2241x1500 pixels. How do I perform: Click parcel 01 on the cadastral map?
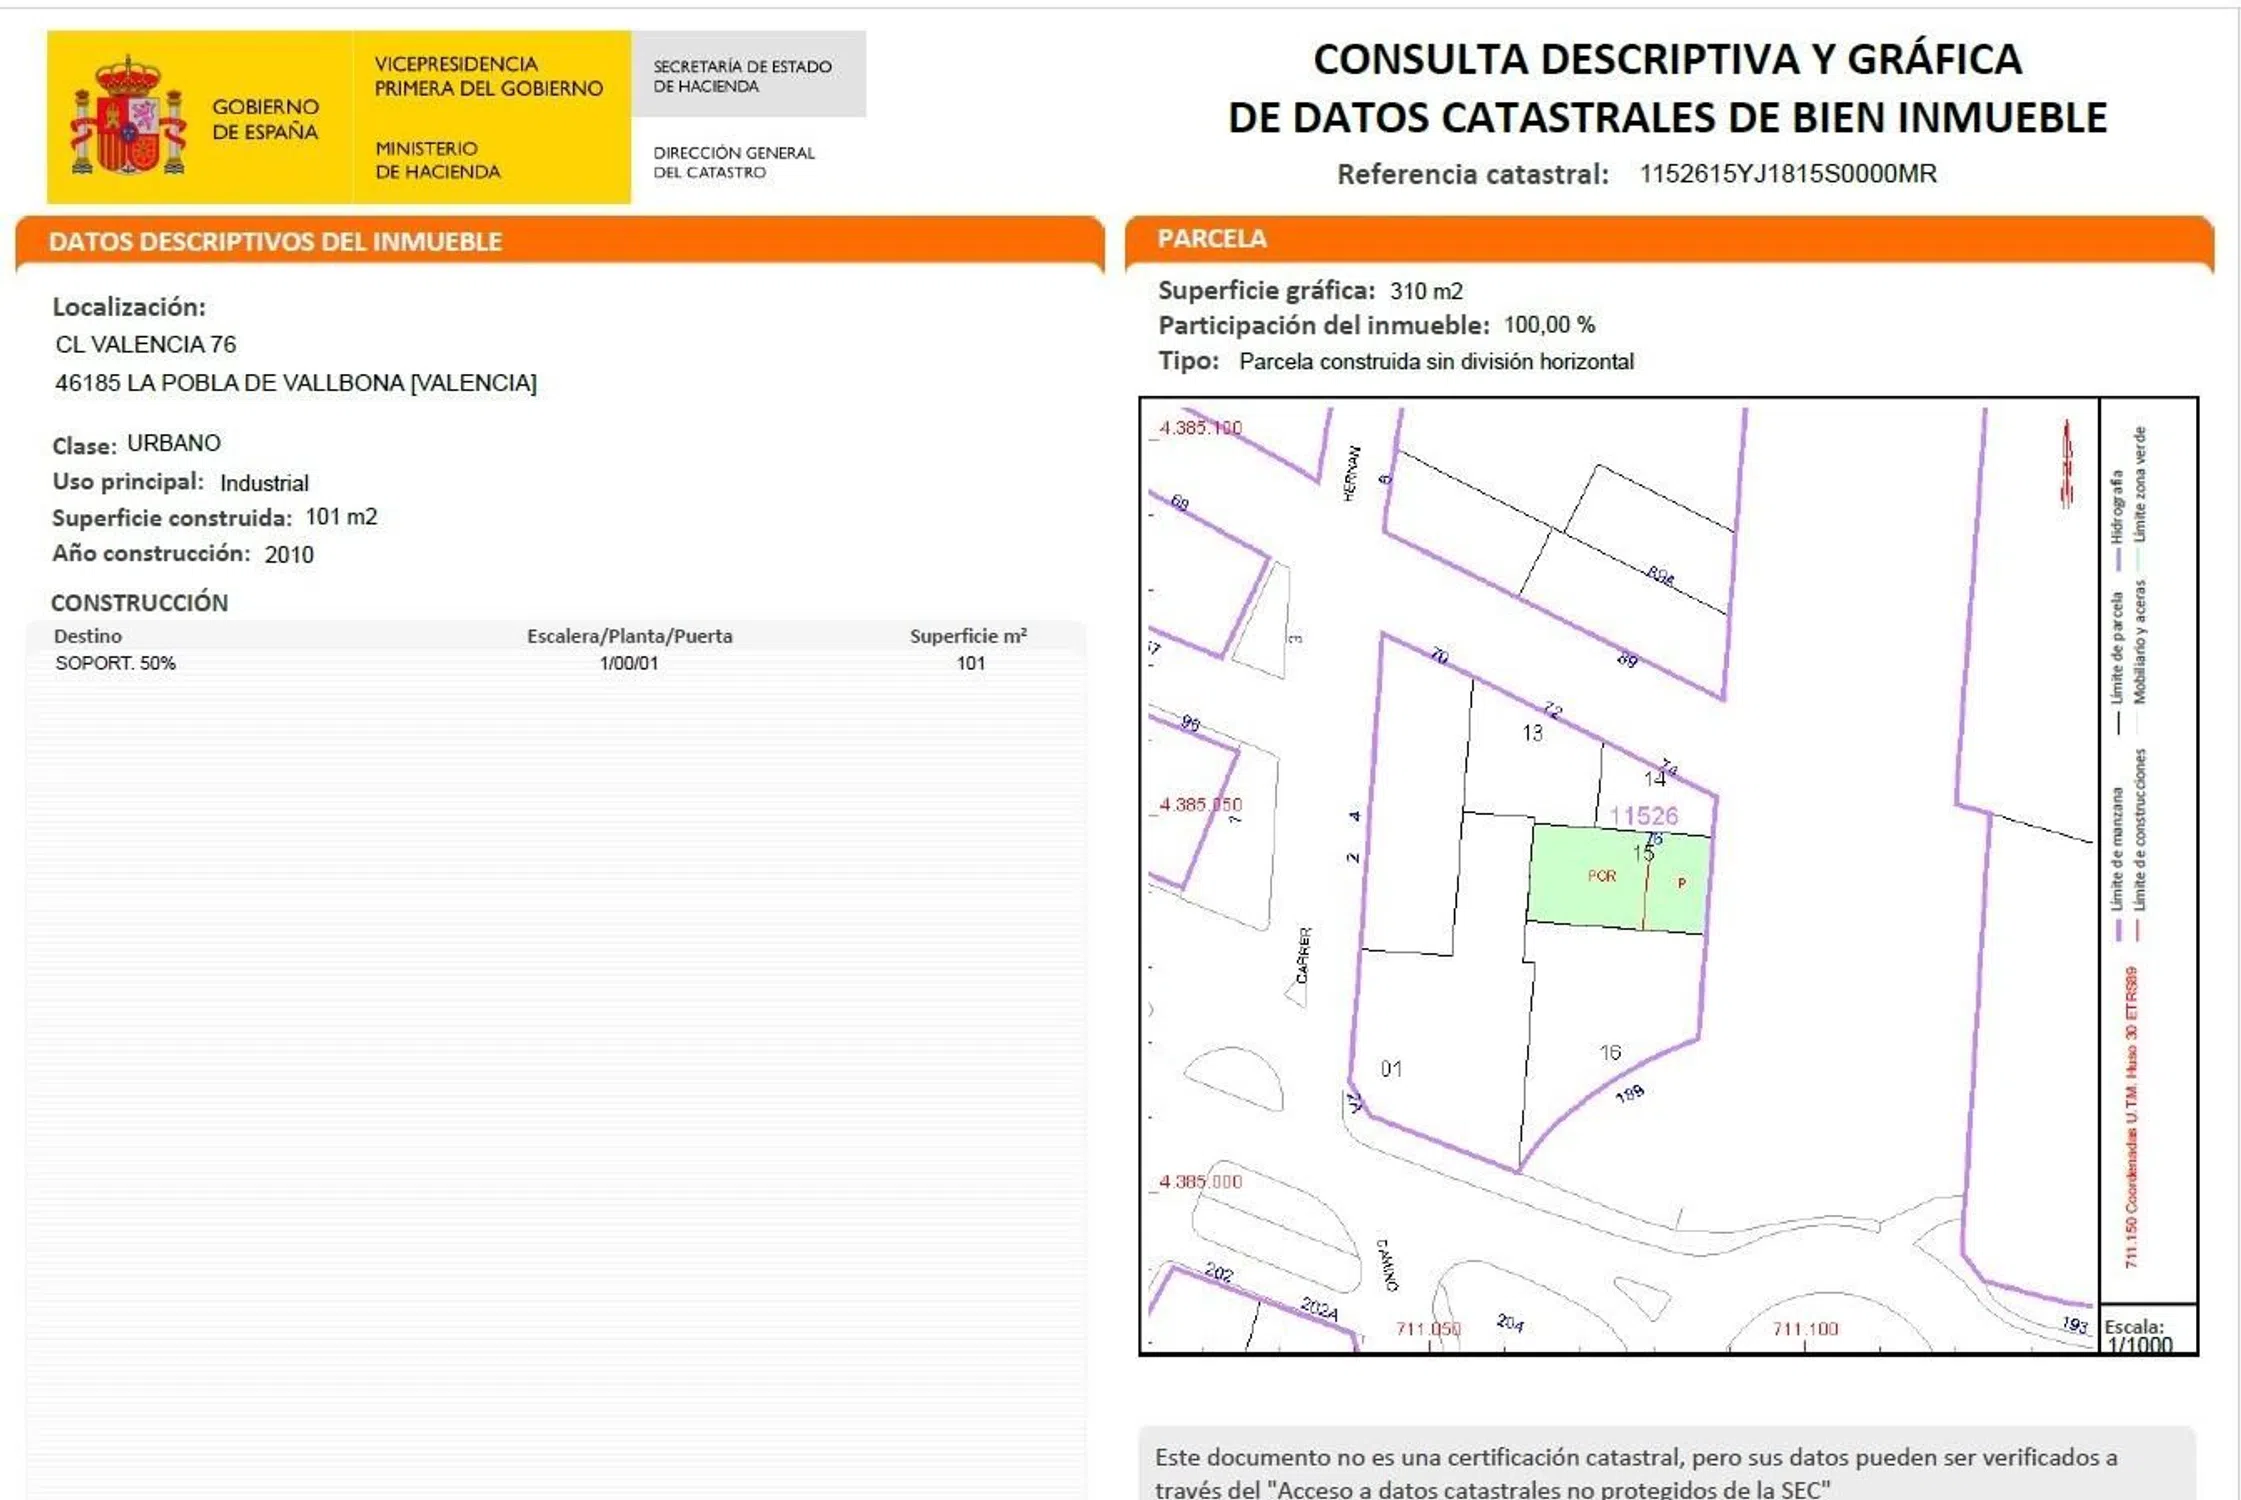point(1391,1069)
